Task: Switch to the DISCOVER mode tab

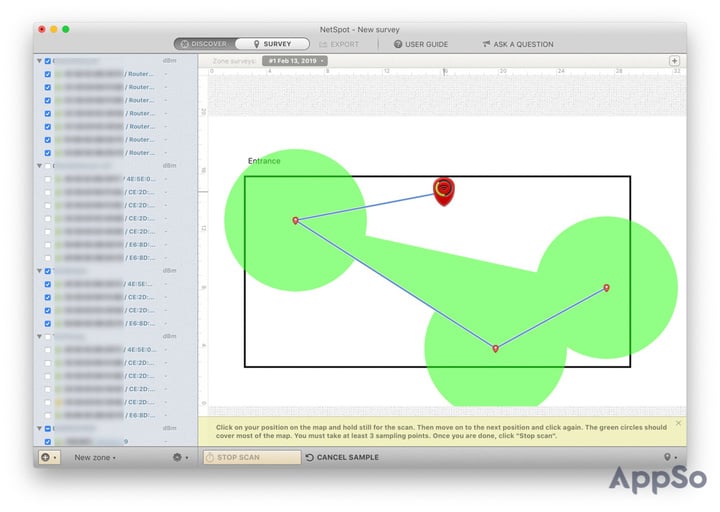Action: tap(205, 44)
